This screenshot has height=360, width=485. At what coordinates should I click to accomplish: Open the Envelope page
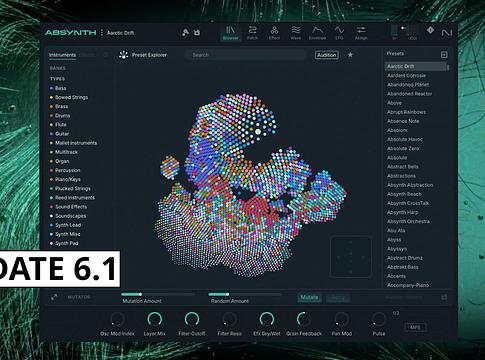click(x=317, y=33)
